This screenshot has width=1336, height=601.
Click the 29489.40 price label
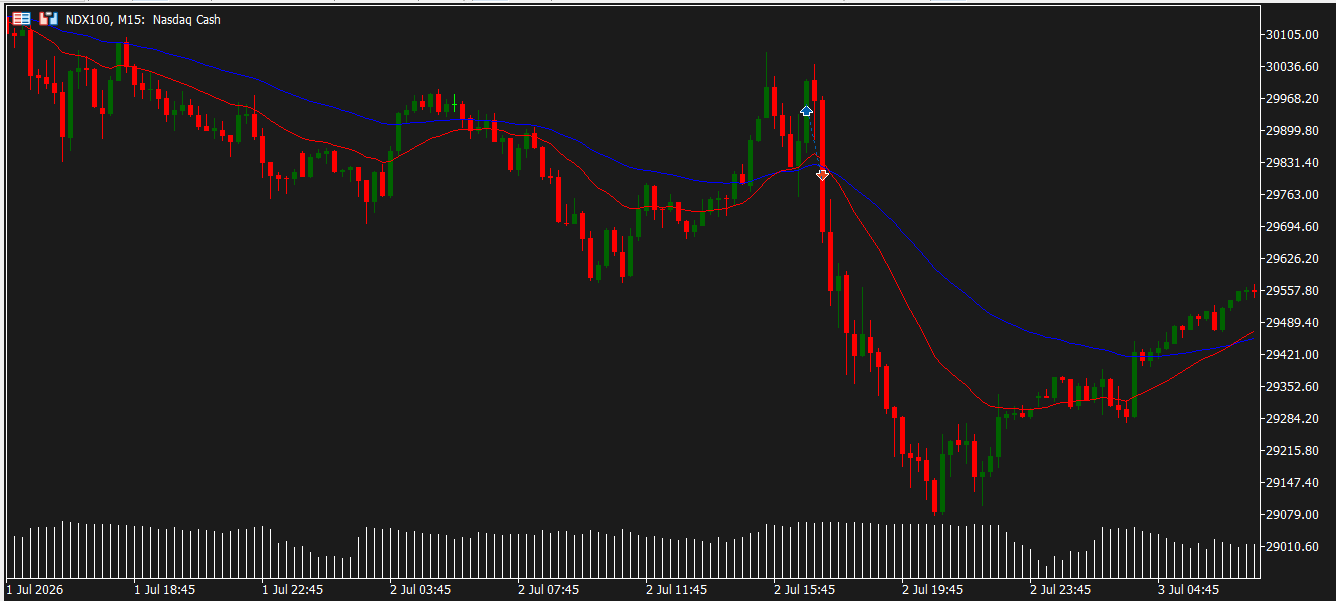(1293, 323)
